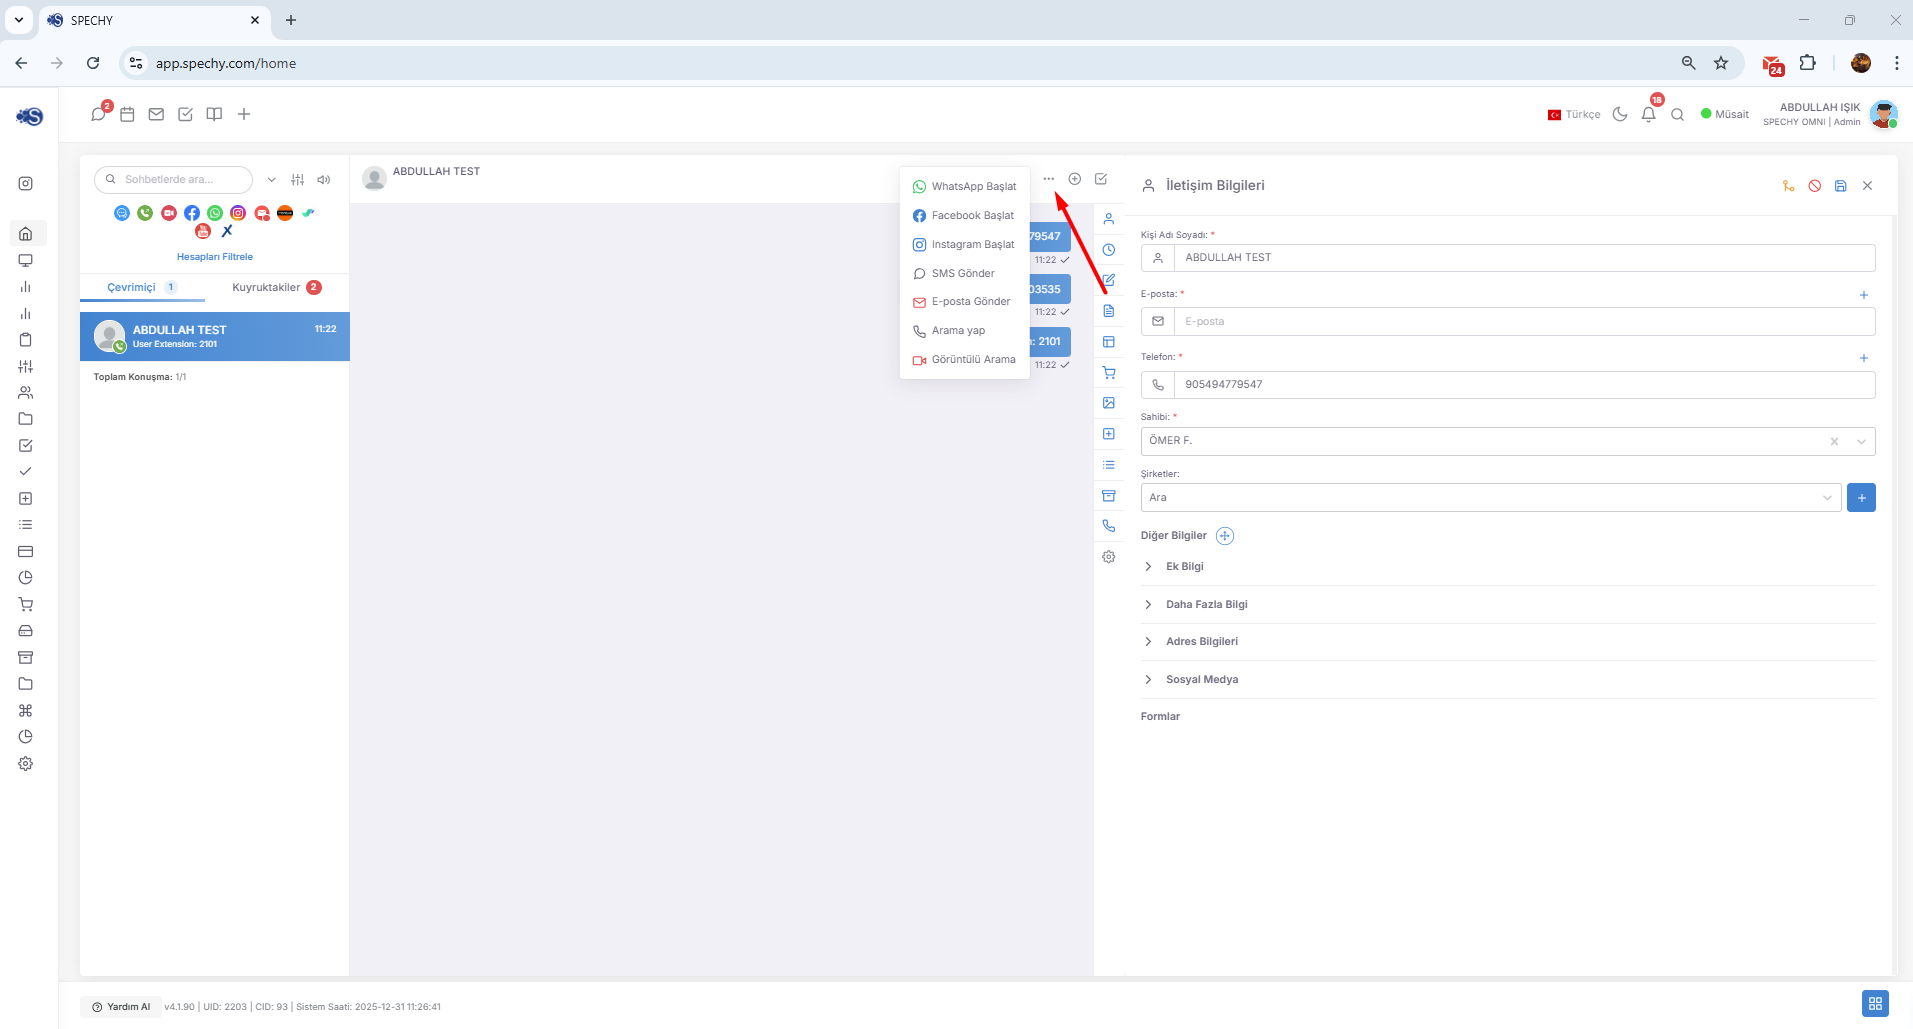The width and height of the screenshot is (1913, 1029).
Task: Click the Hesapları Filtrele link
Action: coord(215,257)
